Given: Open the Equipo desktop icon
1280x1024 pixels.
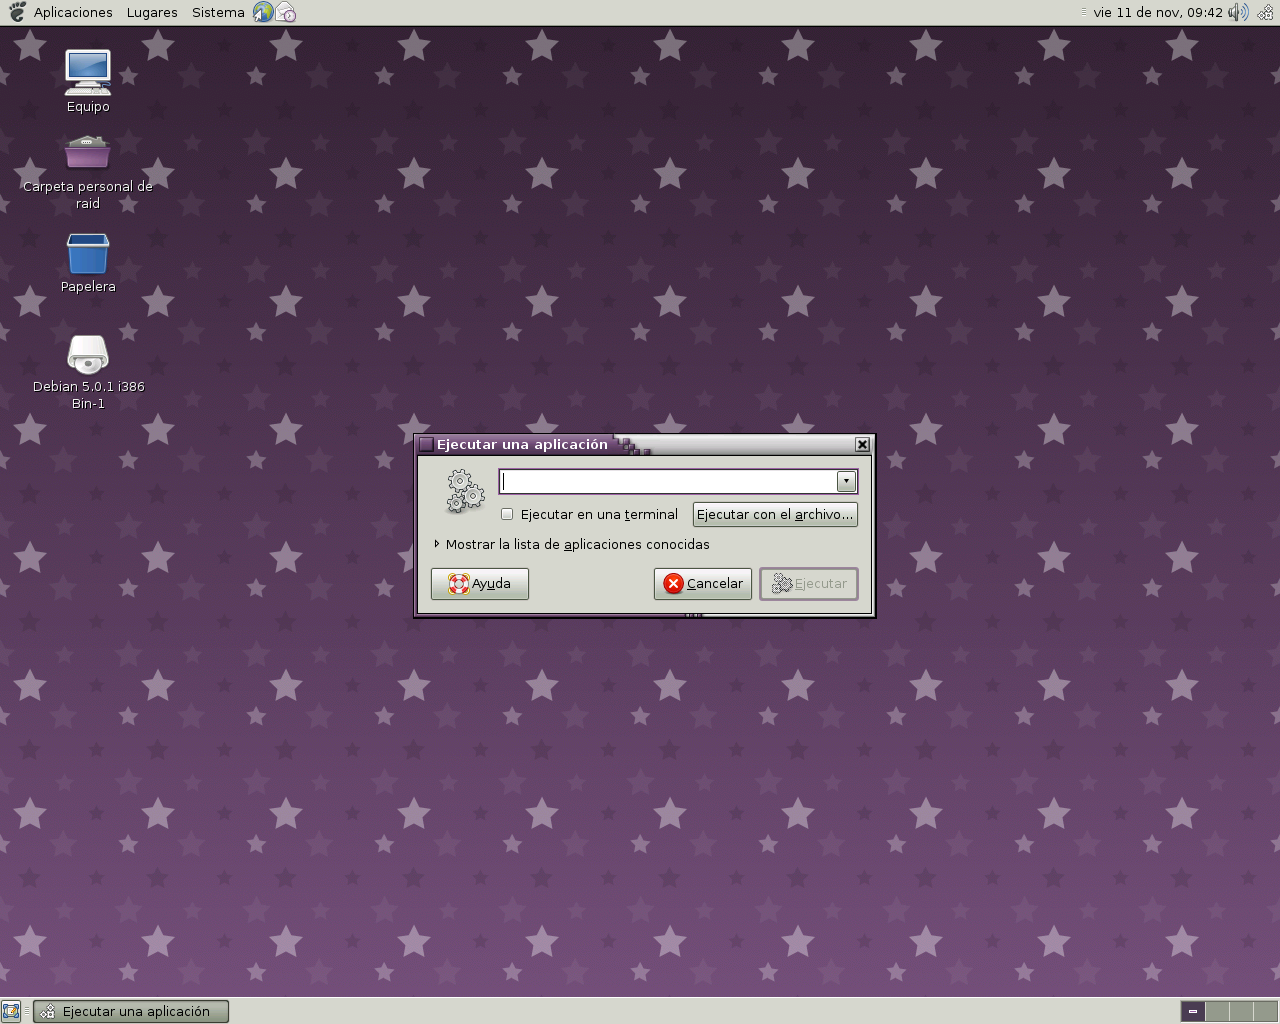Looking at the screenshot, I should (x=87, y=72).
